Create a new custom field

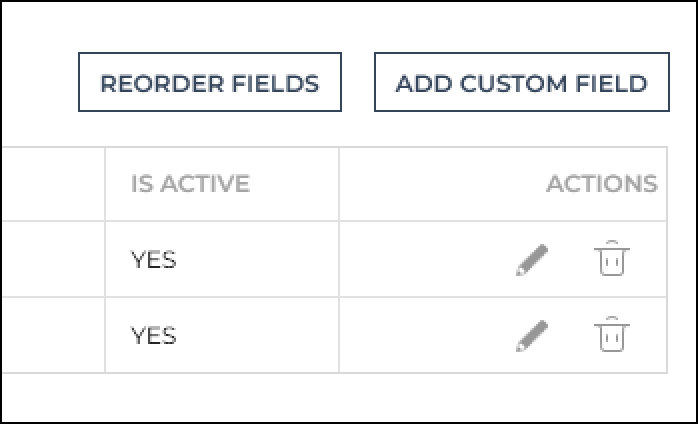coord(522,82)
